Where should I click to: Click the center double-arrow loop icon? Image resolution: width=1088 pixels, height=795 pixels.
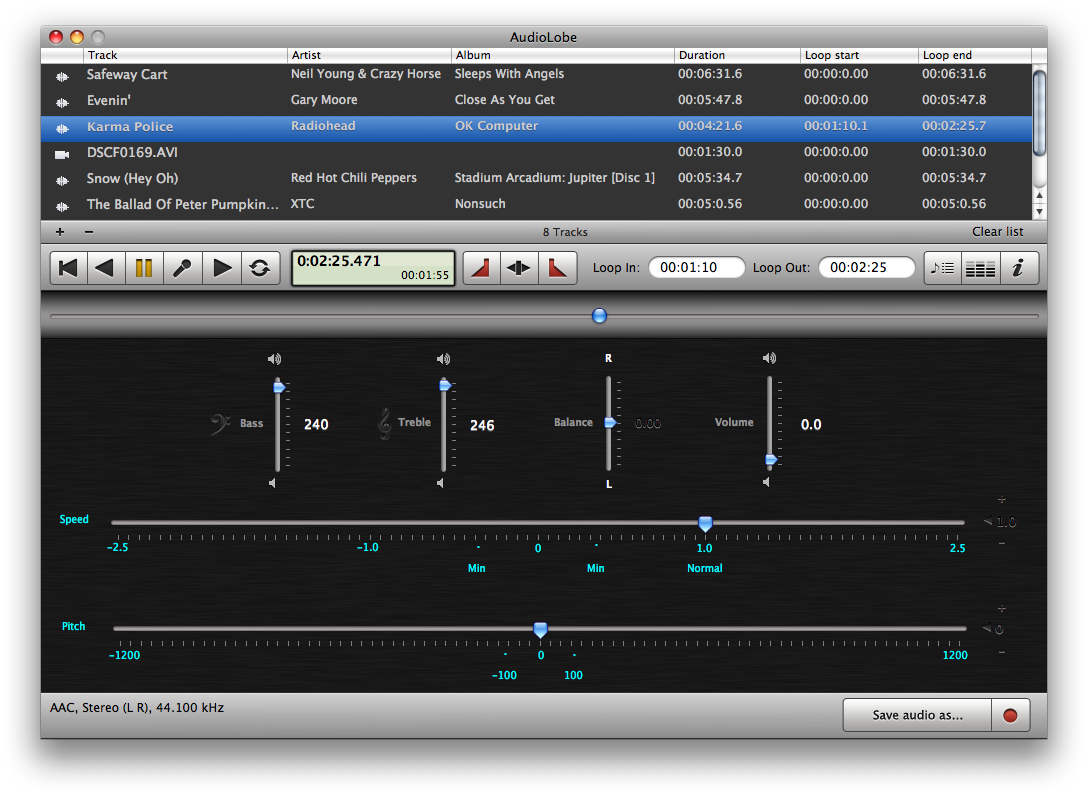point(519,268)
